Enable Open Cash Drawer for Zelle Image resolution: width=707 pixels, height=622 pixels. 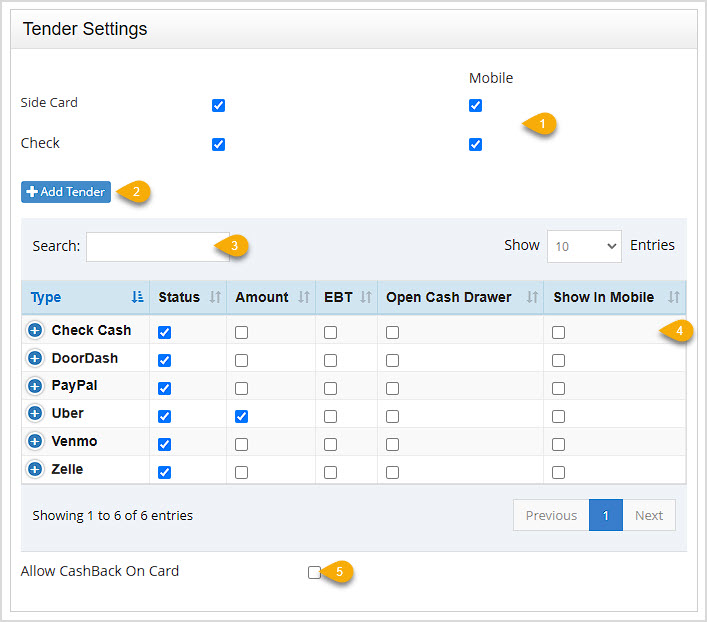click(392, 472)
